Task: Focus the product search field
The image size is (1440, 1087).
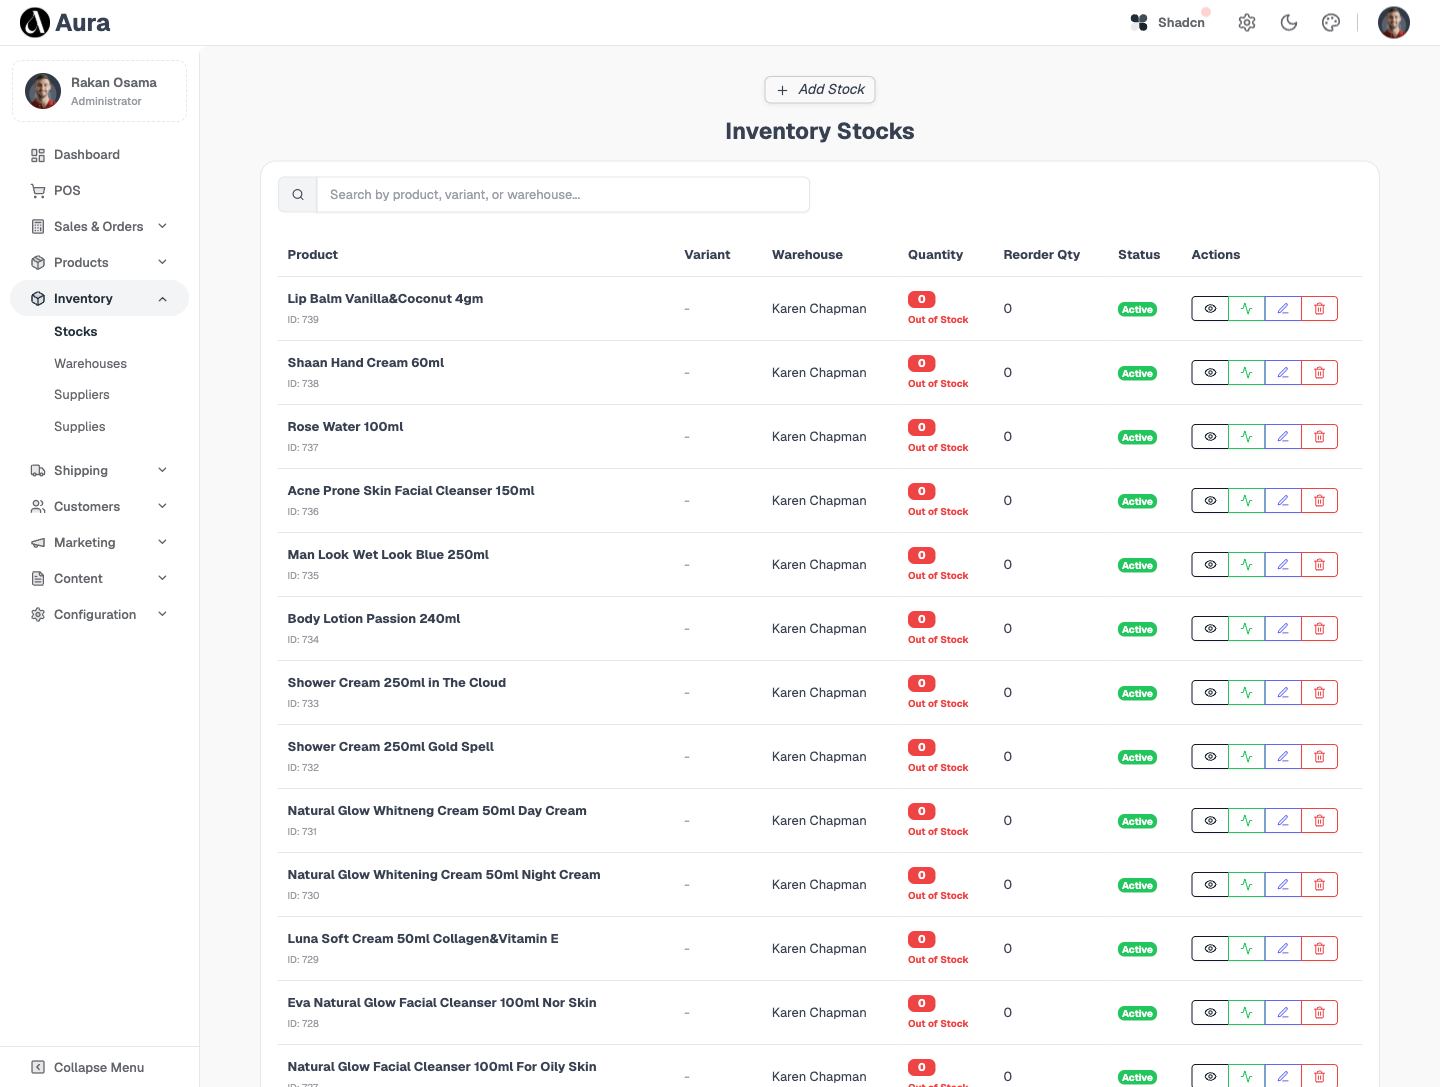Action: 563,195
